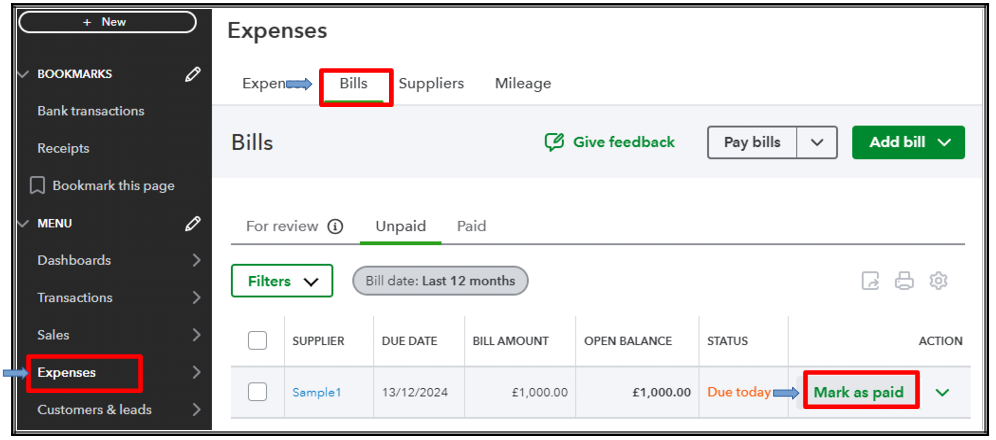Expand the Dashboards menu chevron
The image size is (996, 440).
pos(196,261)
